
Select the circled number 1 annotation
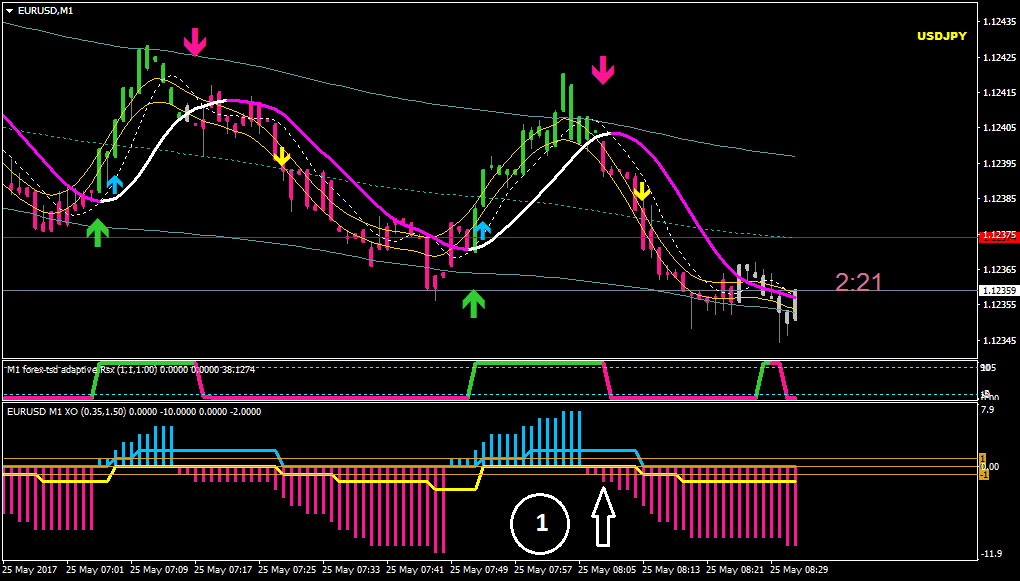(540, 524)
